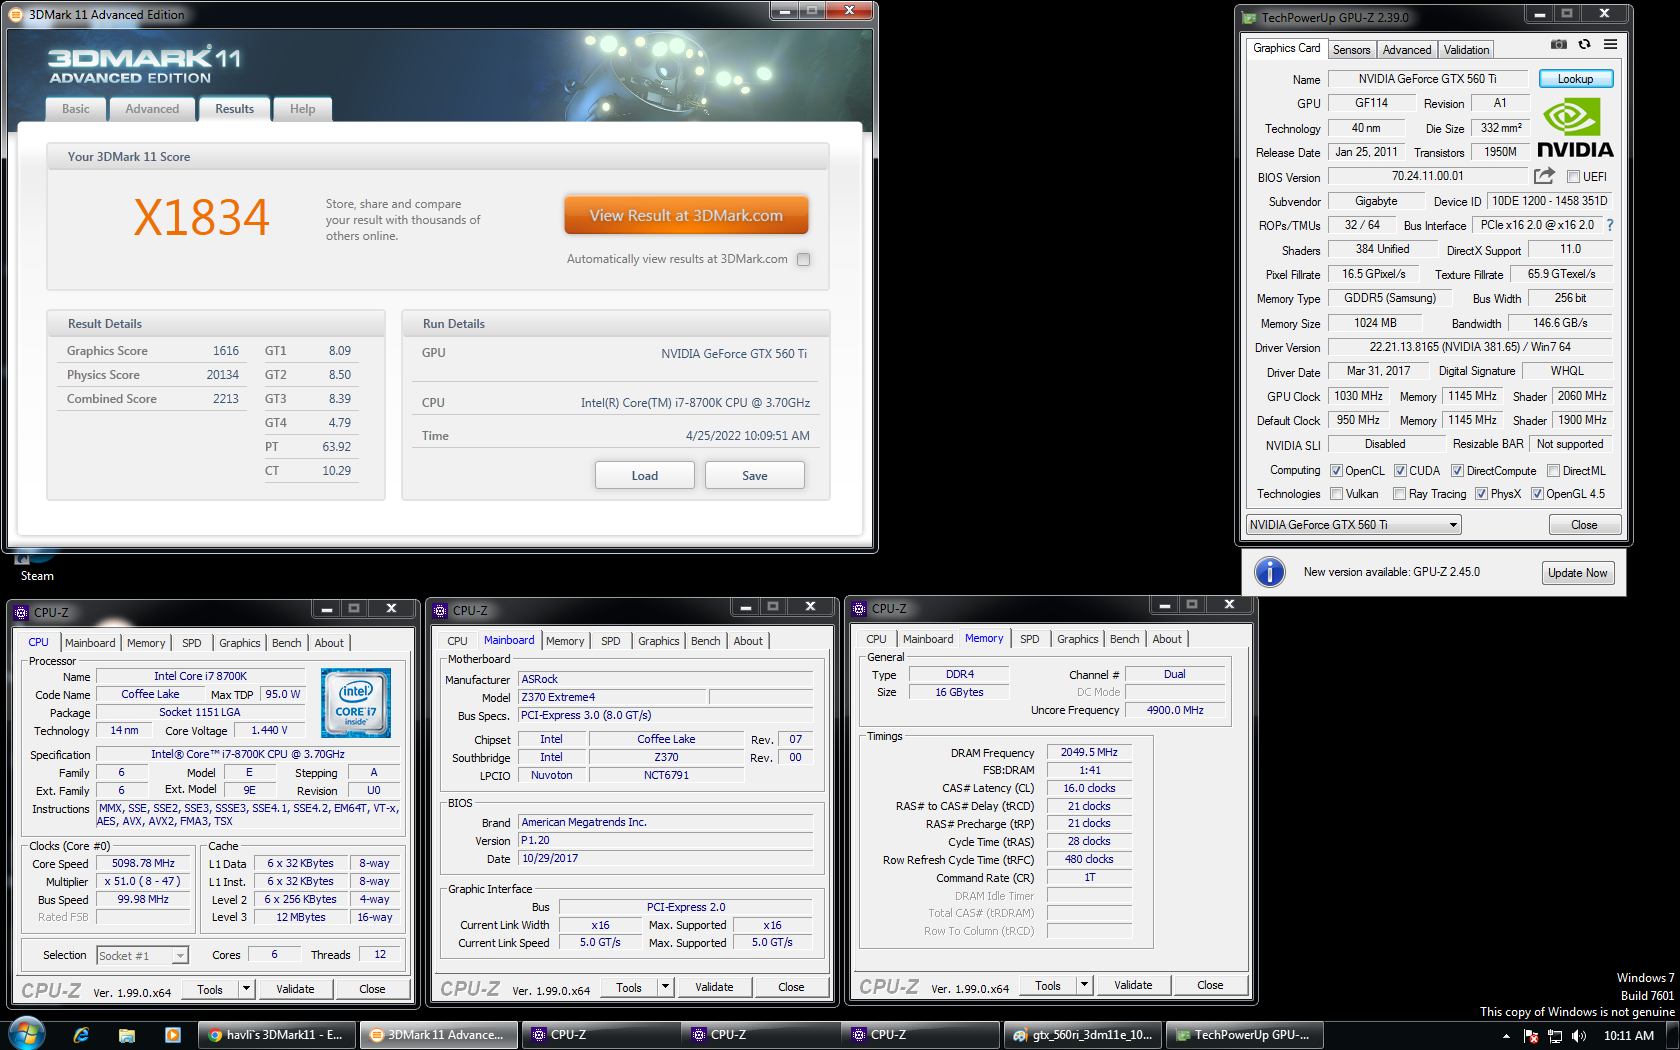
Task: Switch to the Advanced tab in 3DMark 11
Action: 152,109
